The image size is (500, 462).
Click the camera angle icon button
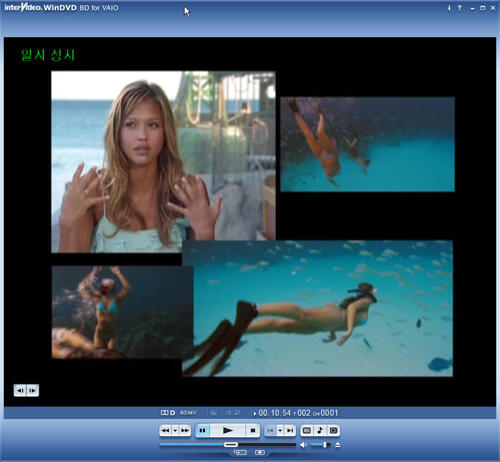coord(333,431)
